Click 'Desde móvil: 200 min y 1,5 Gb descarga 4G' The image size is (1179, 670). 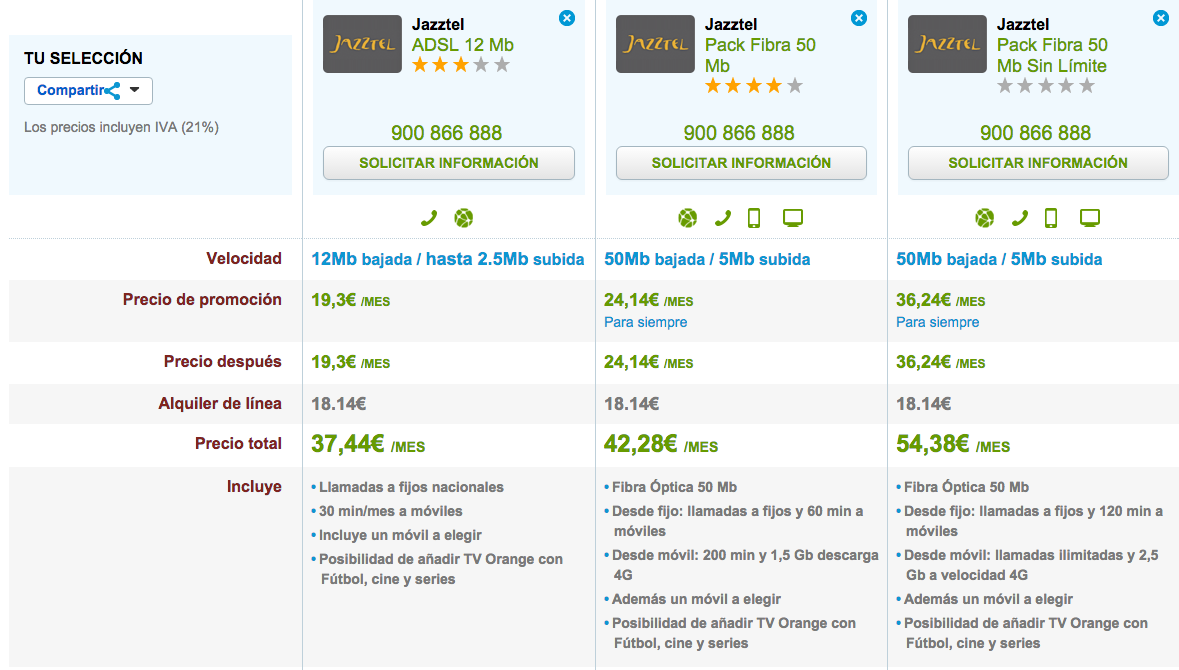pos(745,565)
